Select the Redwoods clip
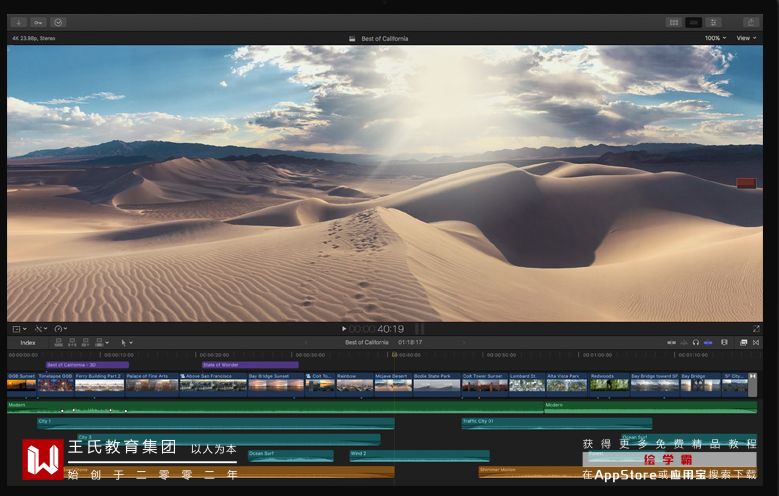 609,383
